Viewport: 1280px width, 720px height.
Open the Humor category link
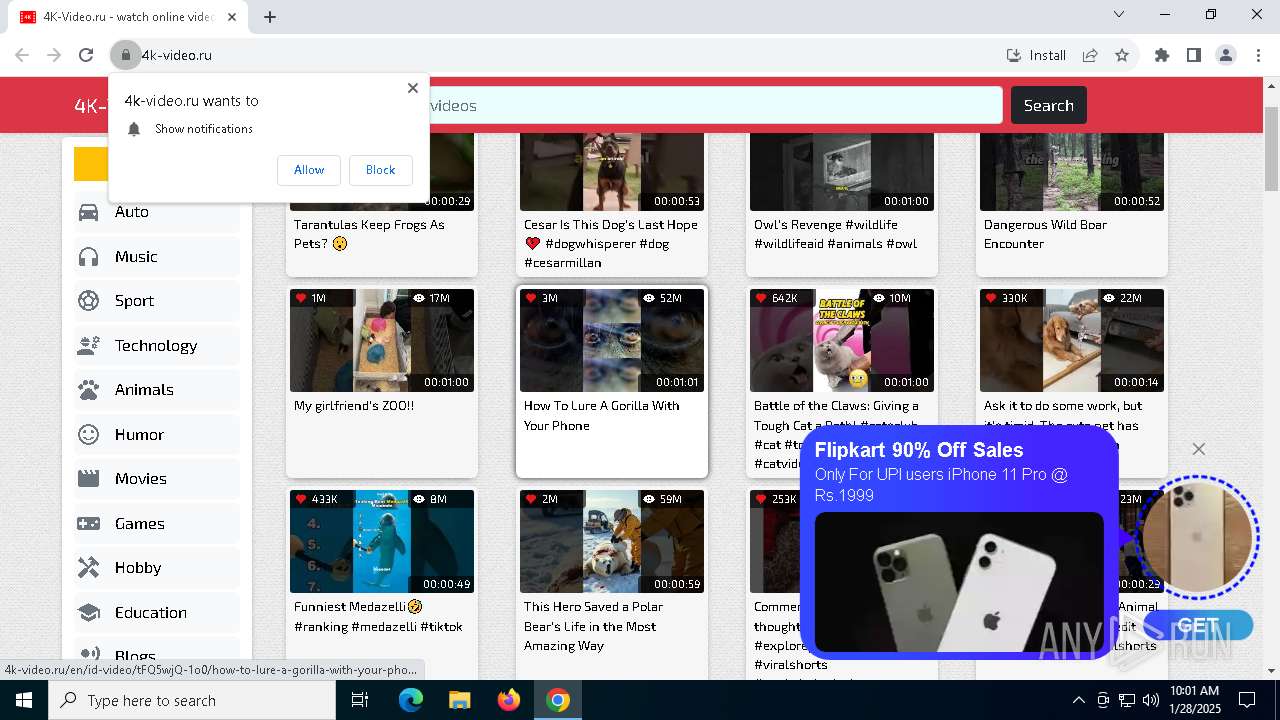[139, 435]
